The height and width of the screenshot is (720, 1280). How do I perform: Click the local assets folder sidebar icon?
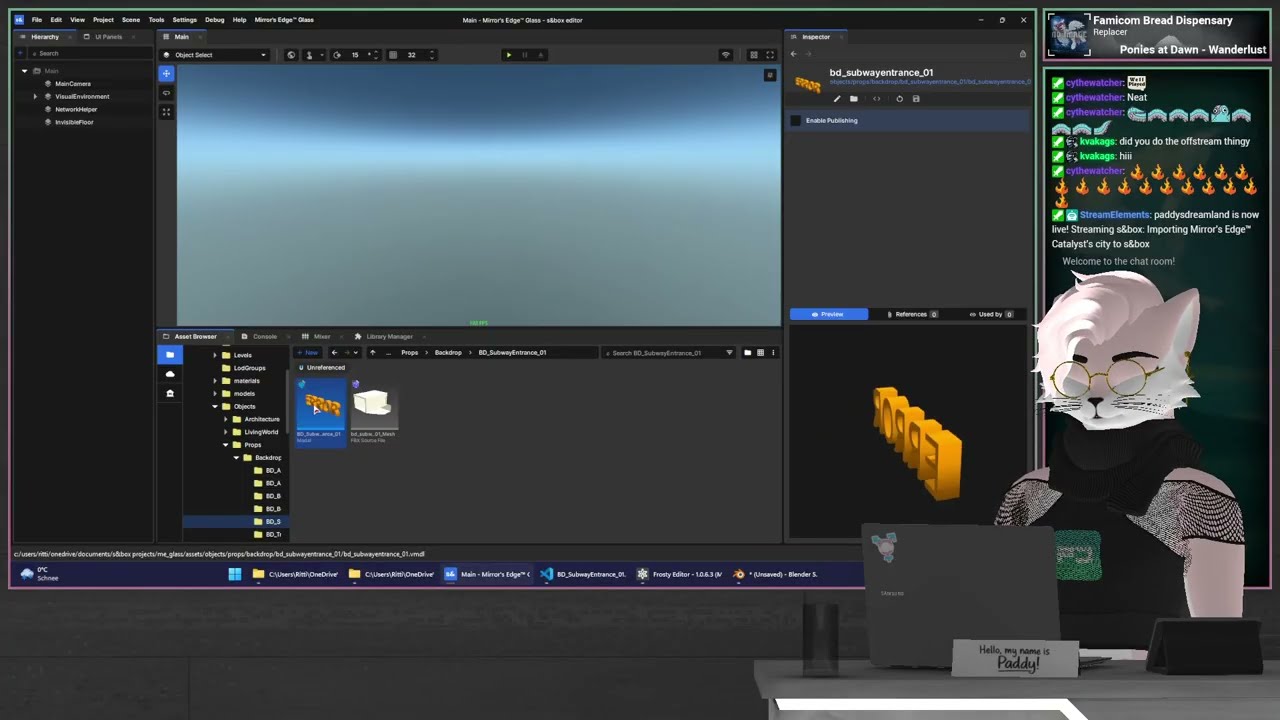tap(170, 355)
